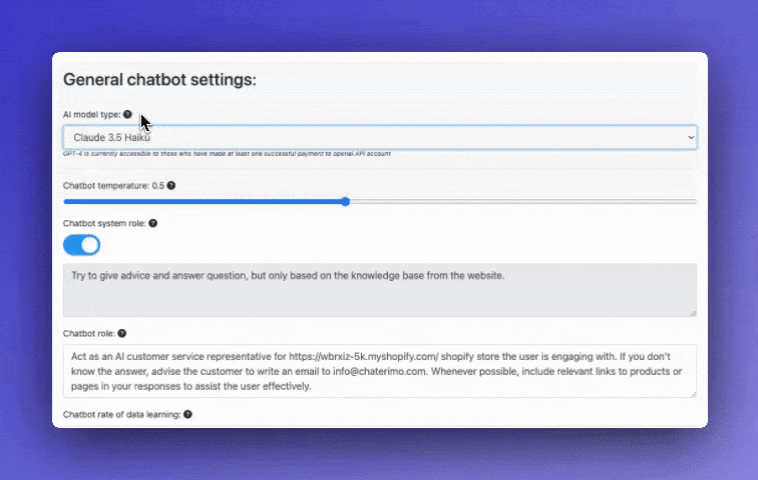Viewport: 758px width, 480px height.
Task: Click the resize grip of the Chatbot role textbox
Action: pos(691,392)
